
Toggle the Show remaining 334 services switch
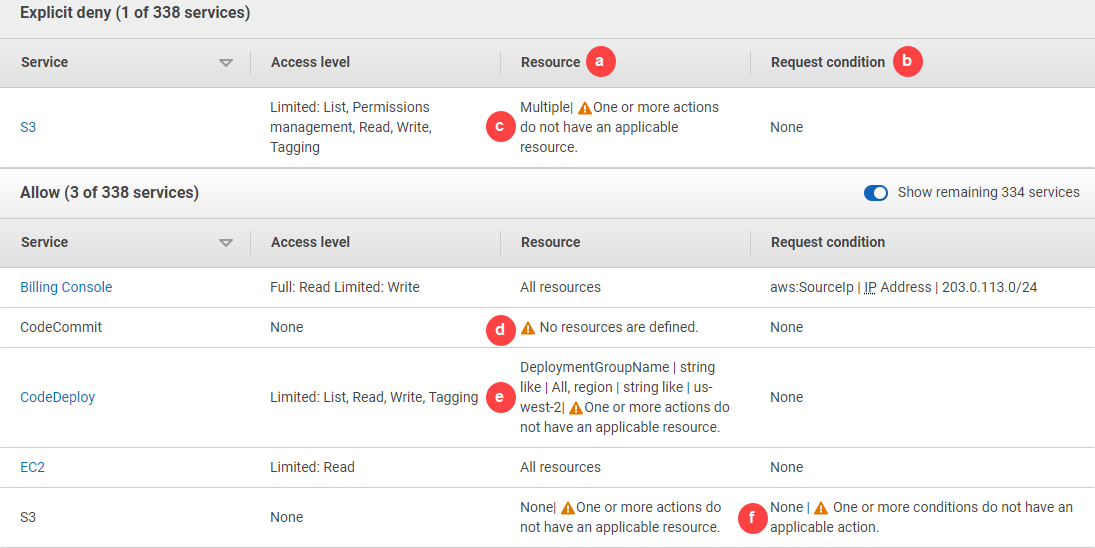[876, 193]
